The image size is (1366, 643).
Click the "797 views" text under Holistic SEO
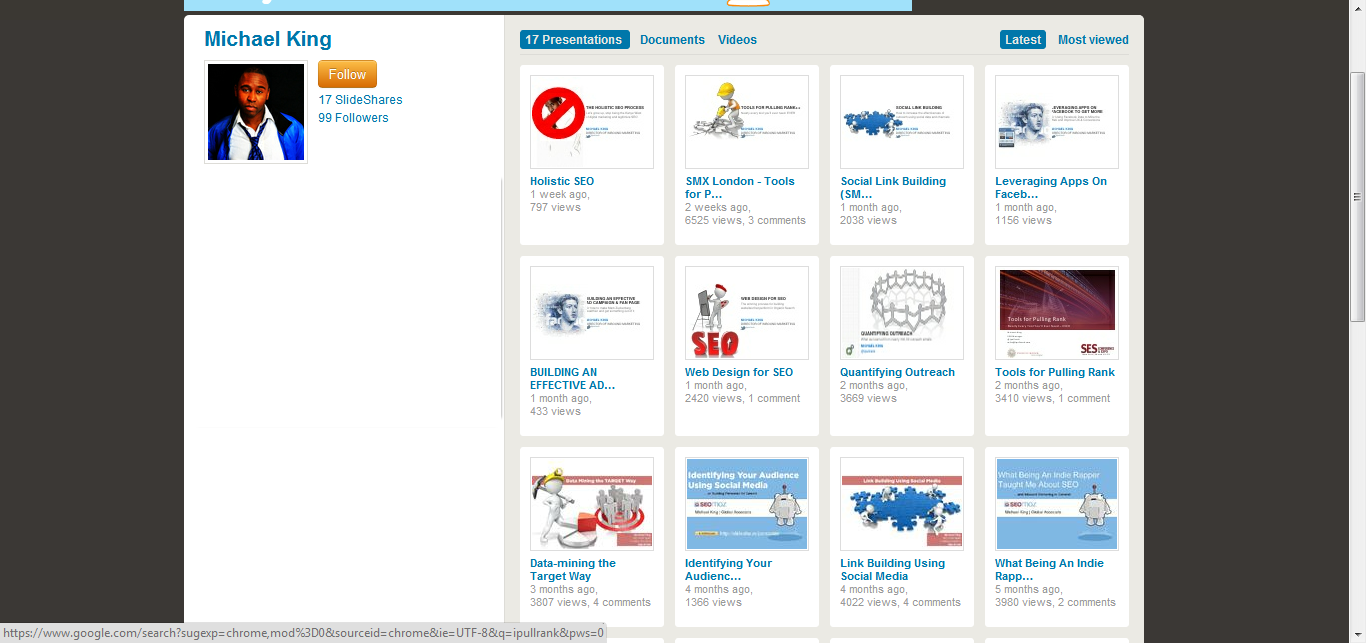click(x=555, y=208)
